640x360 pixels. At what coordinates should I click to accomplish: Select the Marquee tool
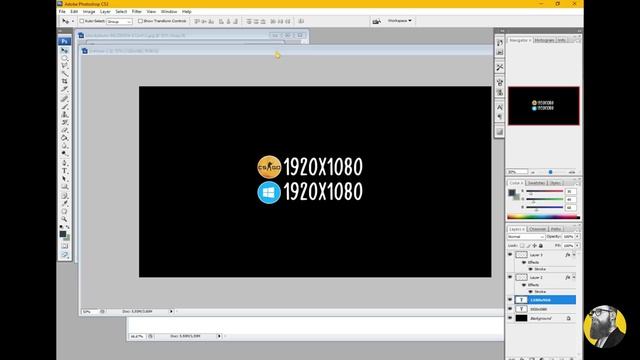point(64,58)
